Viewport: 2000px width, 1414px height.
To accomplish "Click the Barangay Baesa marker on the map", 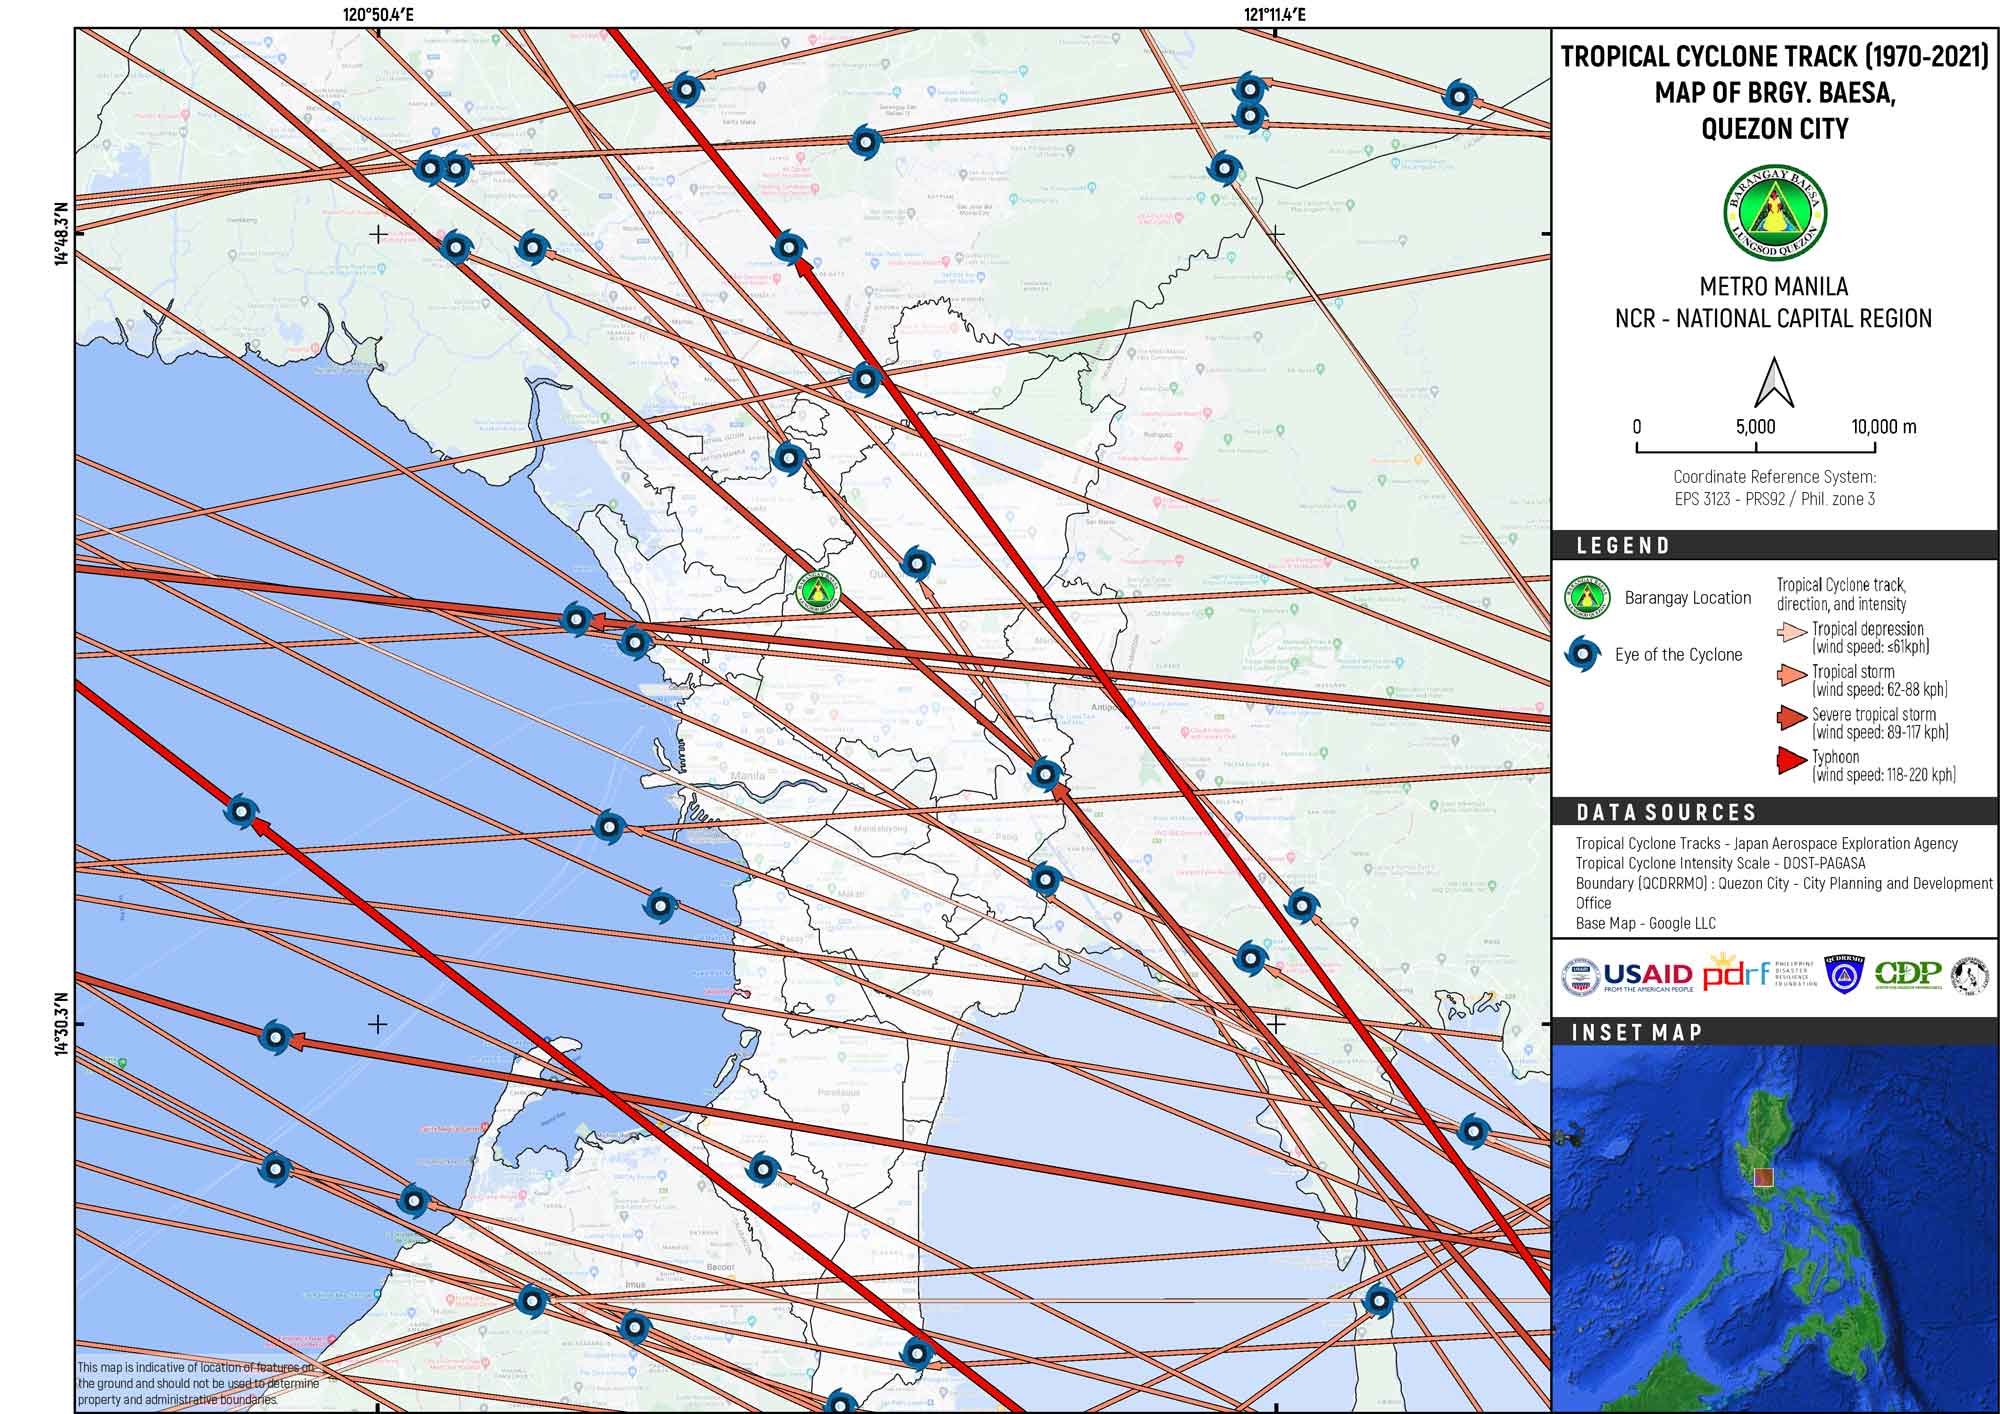I will (x=818, y=592).
